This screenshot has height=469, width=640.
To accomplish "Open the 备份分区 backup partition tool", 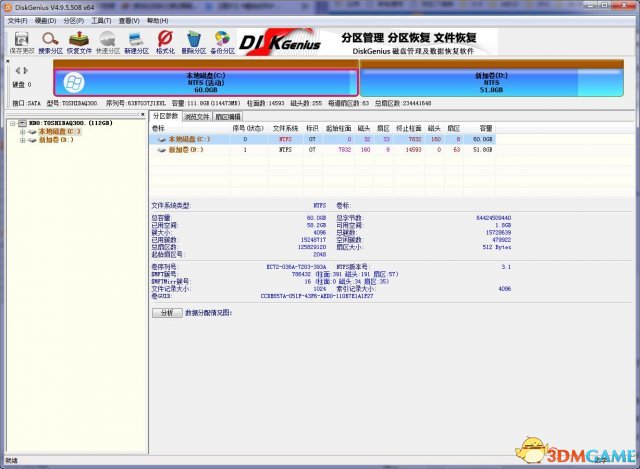I will [222, 43].
